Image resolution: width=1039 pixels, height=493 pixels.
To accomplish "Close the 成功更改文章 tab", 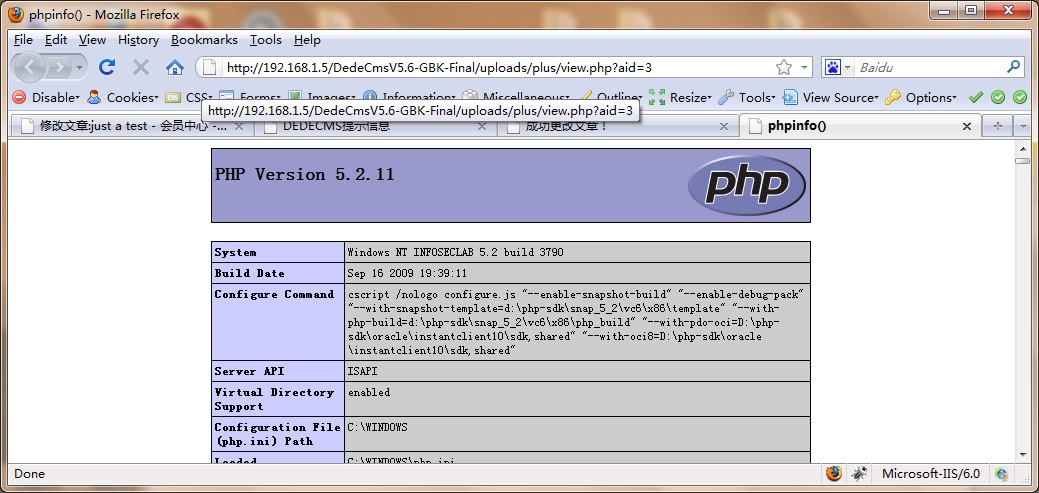I will click(x=724, y=126).
